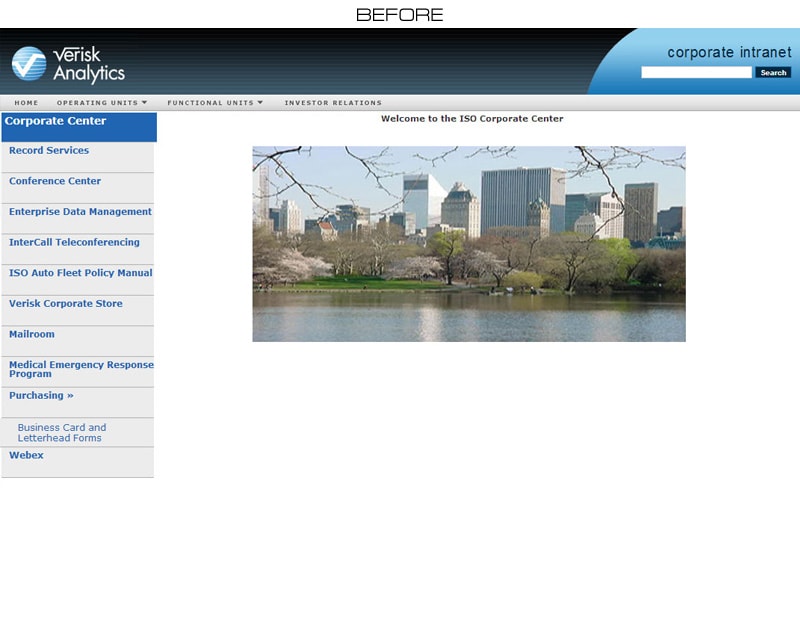Screen dimensions: 800x618
Task: Select InterCall Teleconferencing
Action: click(x=72, y=242)
